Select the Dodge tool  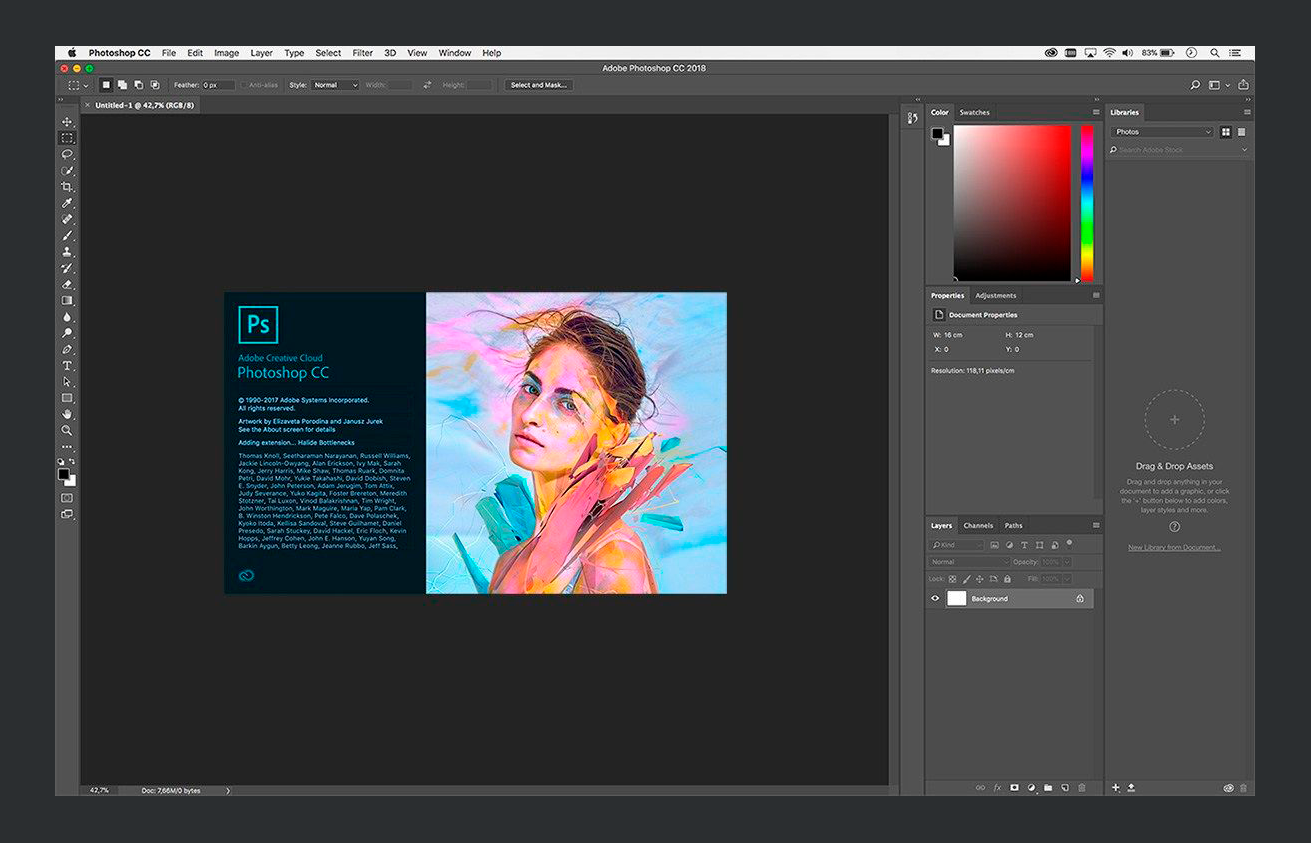coord(67,333)
